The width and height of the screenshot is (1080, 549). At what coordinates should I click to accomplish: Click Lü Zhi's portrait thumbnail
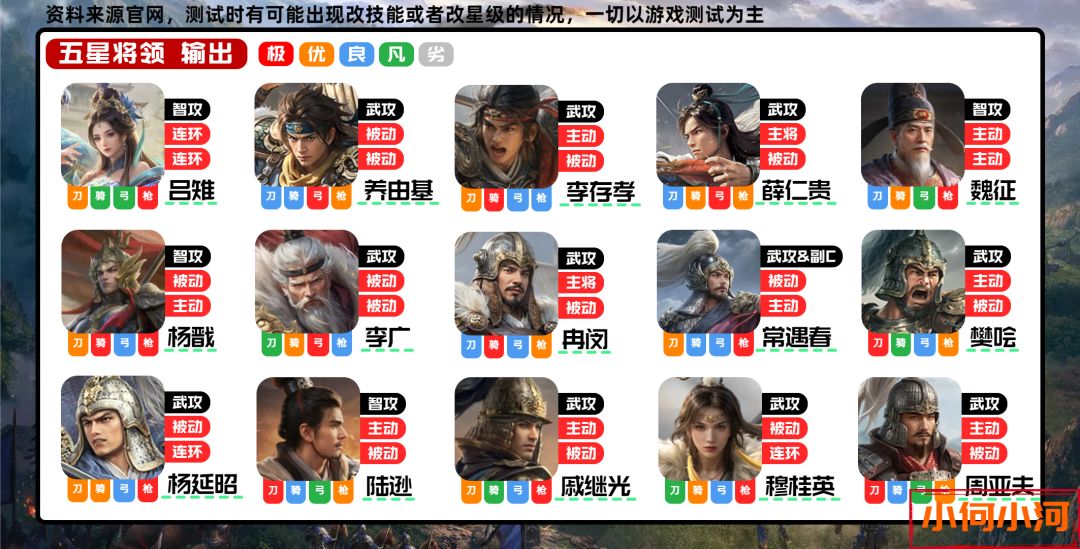(x=113, y=134)
